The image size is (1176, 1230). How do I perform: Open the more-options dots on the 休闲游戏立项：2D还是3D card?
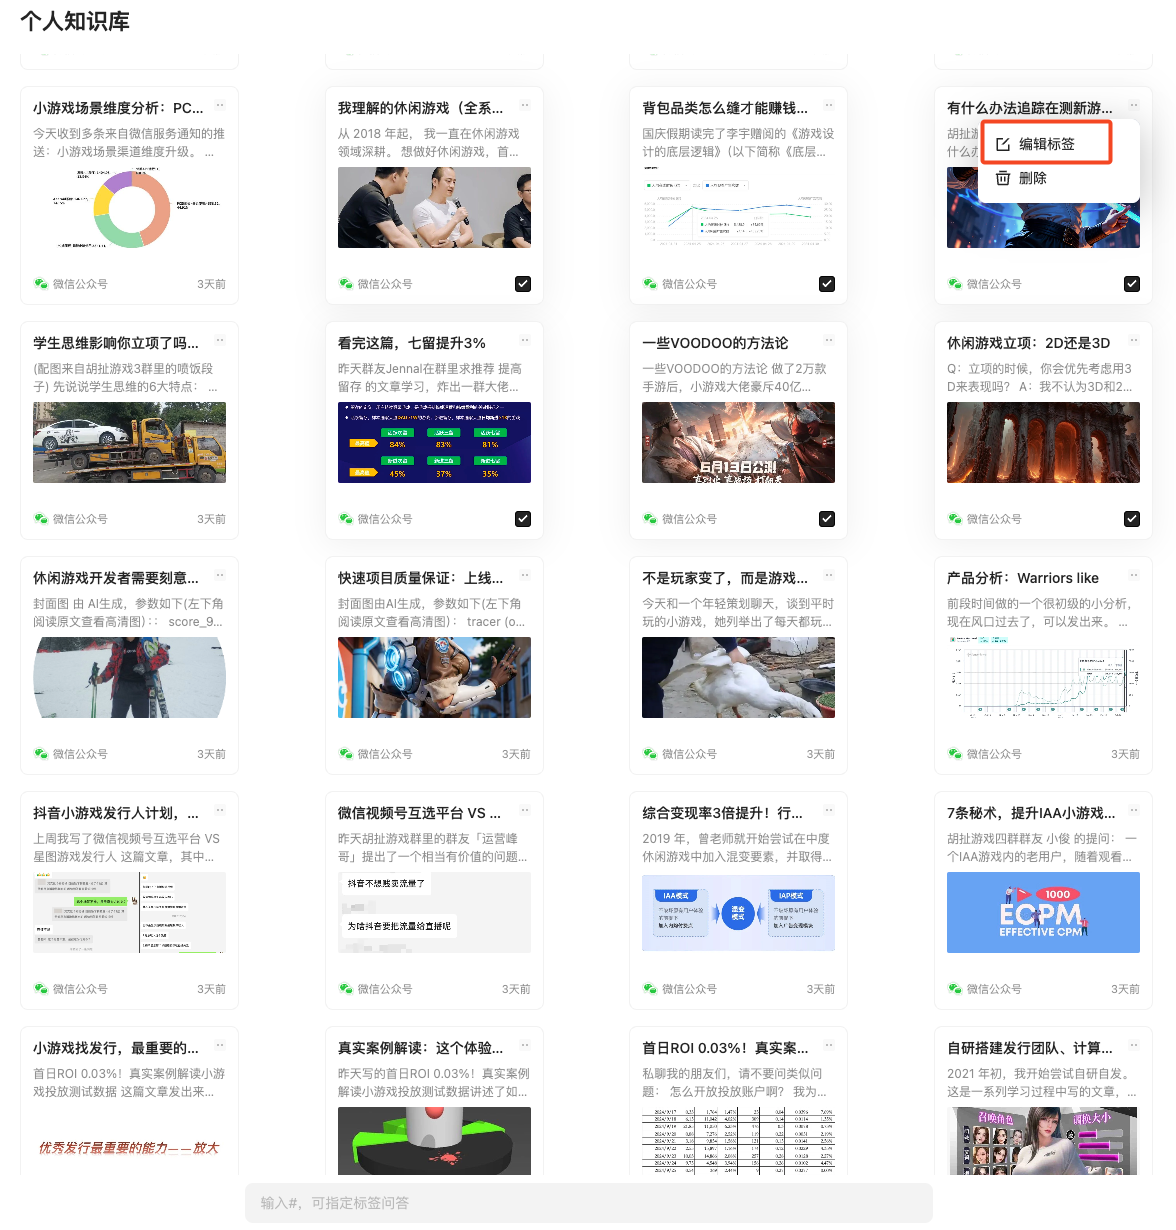(x=1134, y=340)
